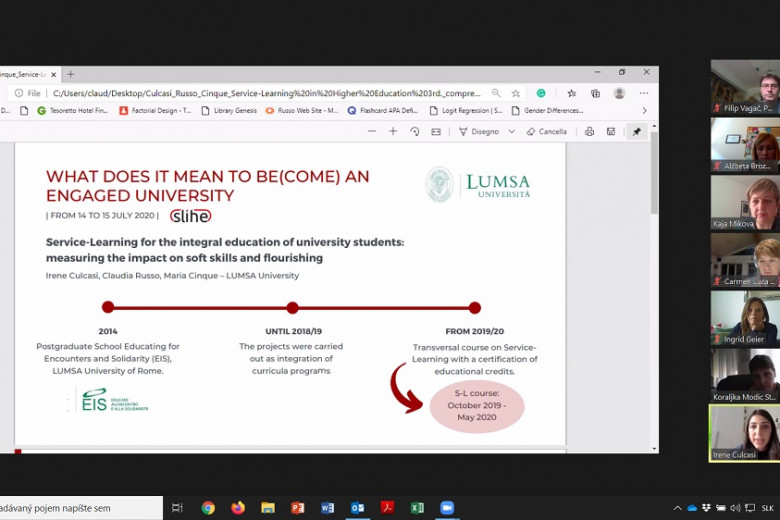The width and height of the screenshot is (780, 520).
Task: Click the slide title WHAT DOES IT MEAN
Action: click(x=207, y=186)
